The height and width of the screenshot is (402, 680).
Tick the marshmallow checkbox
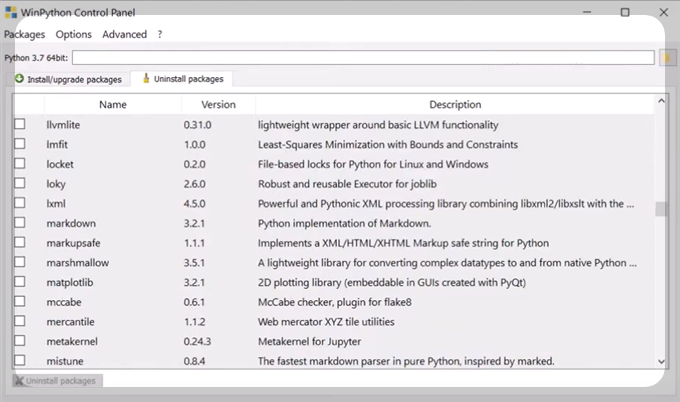[x=20, y=262]
